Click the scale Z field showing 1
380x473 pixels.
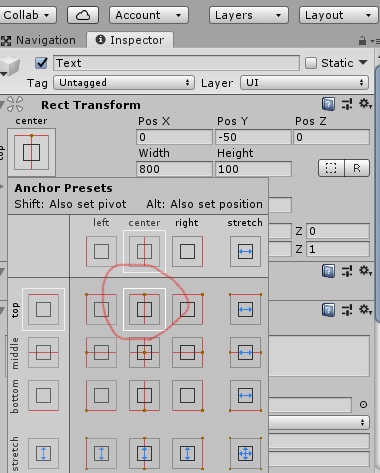(x=338, y=249)
